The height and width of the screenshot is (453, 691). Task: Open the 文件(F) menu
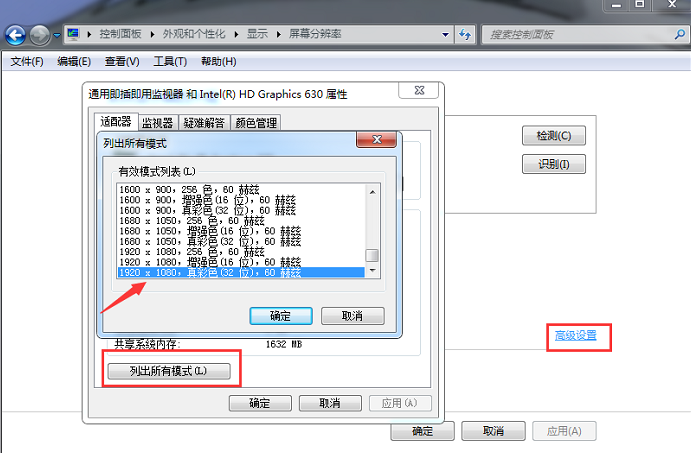[x=27, y=62]
